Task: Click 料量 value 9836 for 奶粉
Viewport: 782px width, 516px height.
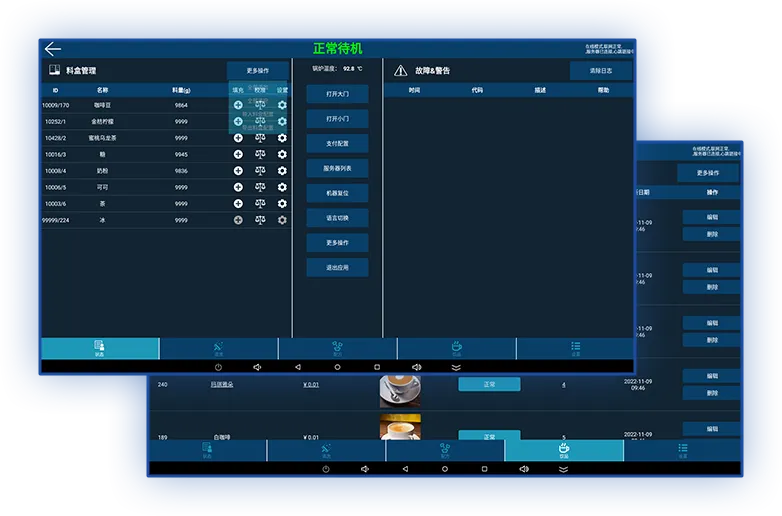Action: (x=181, y=171)
